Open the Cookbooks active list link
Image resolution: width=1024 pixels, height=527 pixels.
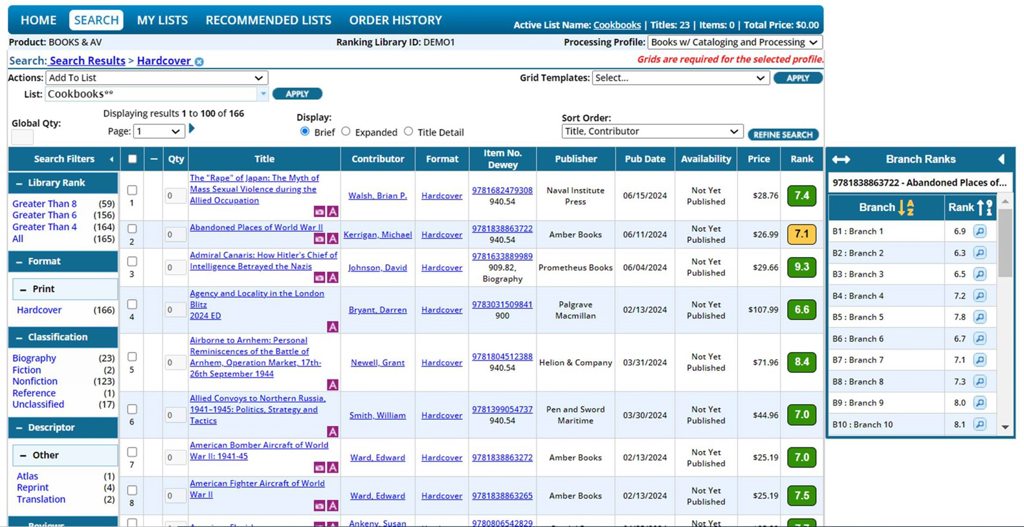(x=617, y=25)
